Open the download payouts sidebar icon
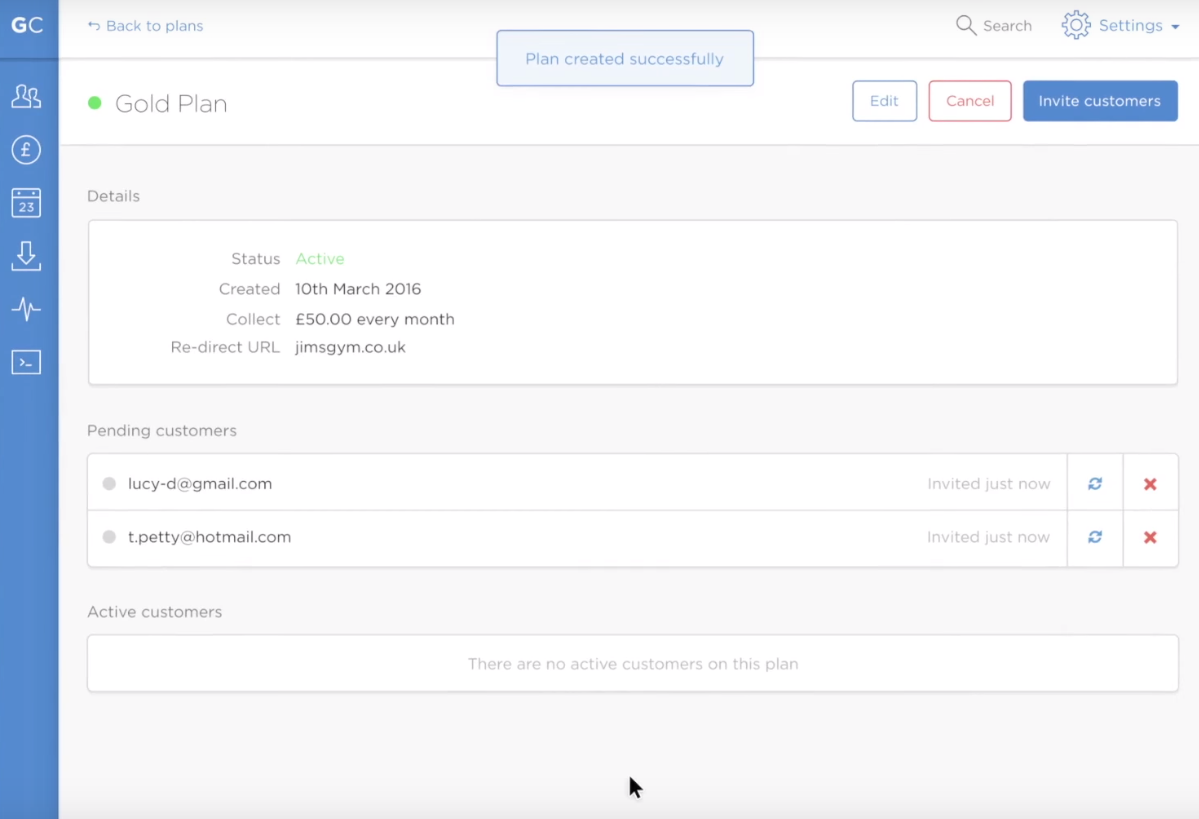The image size is (1199, 819). 26,256
